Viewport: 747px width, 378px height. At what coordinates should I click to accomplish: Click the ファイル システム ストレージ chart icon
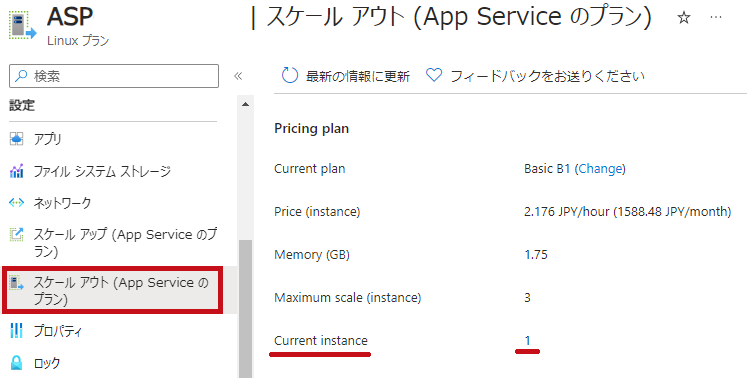pyautogui.click(x=17, y=171)
